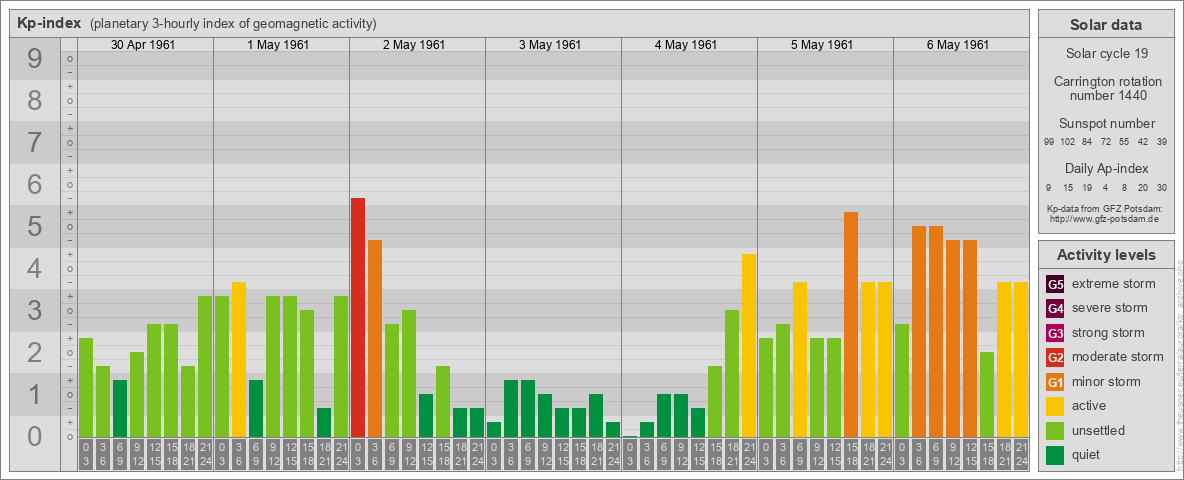Select the '6 May 1961' date header
This screenshot has width=1184, height=480.
point(957,45)
